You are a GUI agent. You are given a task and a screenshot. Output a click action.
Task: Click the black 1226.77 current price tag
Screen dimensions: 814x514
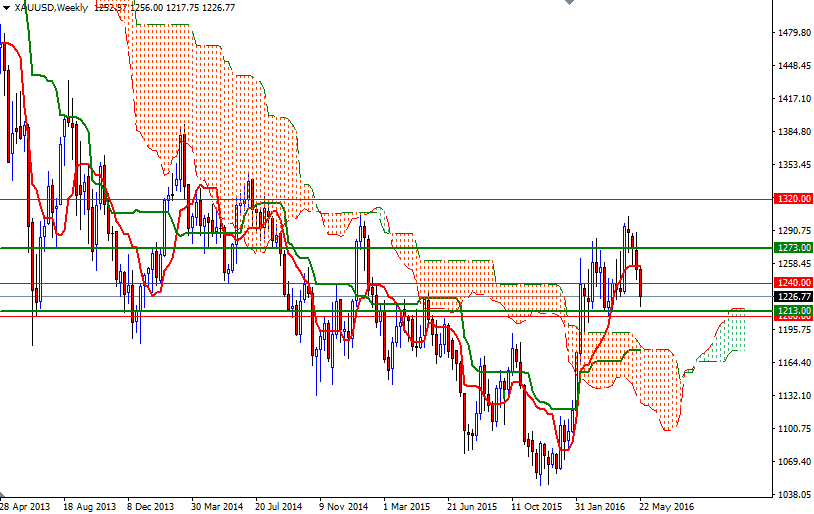click(793, 297)
